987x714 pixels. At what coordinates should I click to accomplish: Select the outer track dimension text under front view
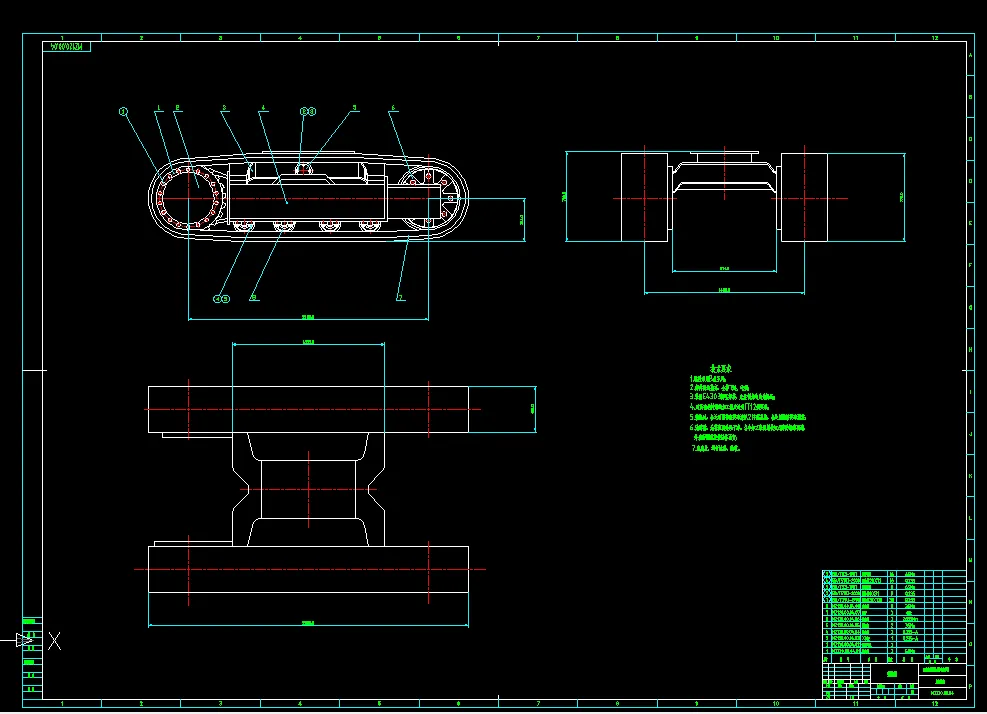click(725, 290)
